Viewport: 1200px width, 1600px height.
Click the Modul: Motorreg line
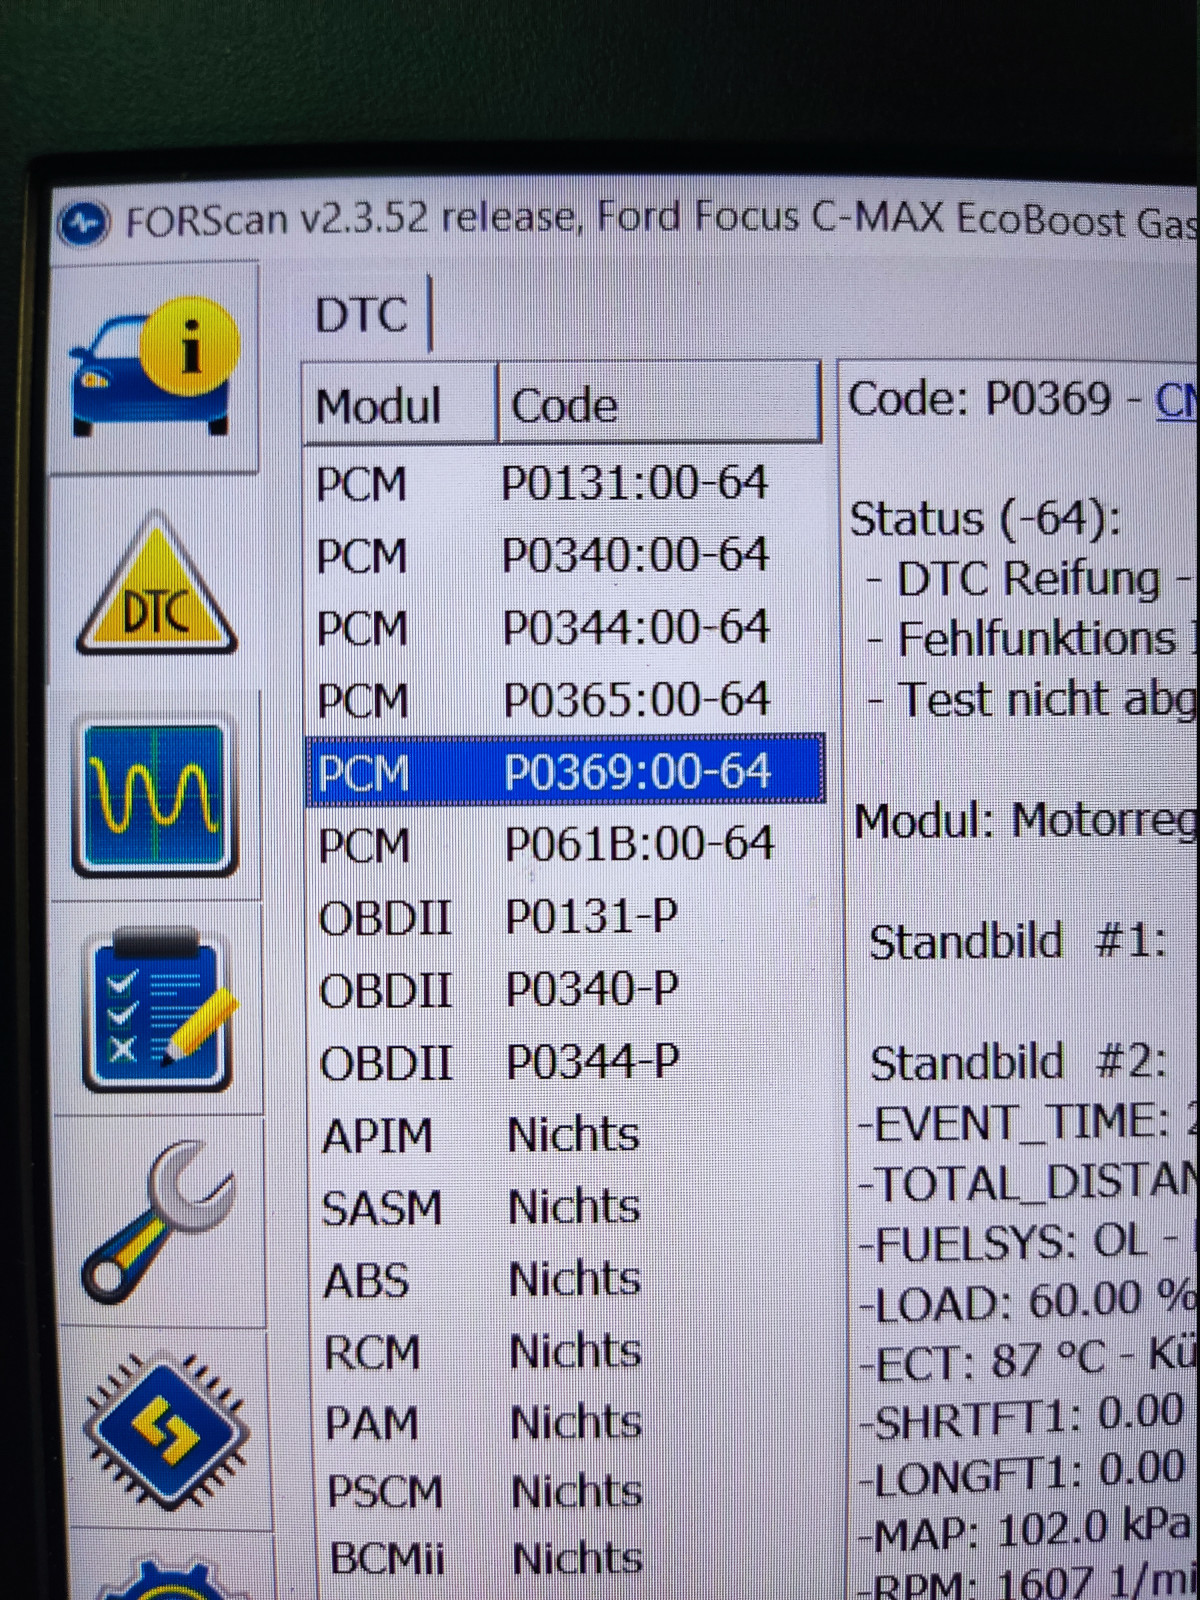click(x=1026, y=820)
